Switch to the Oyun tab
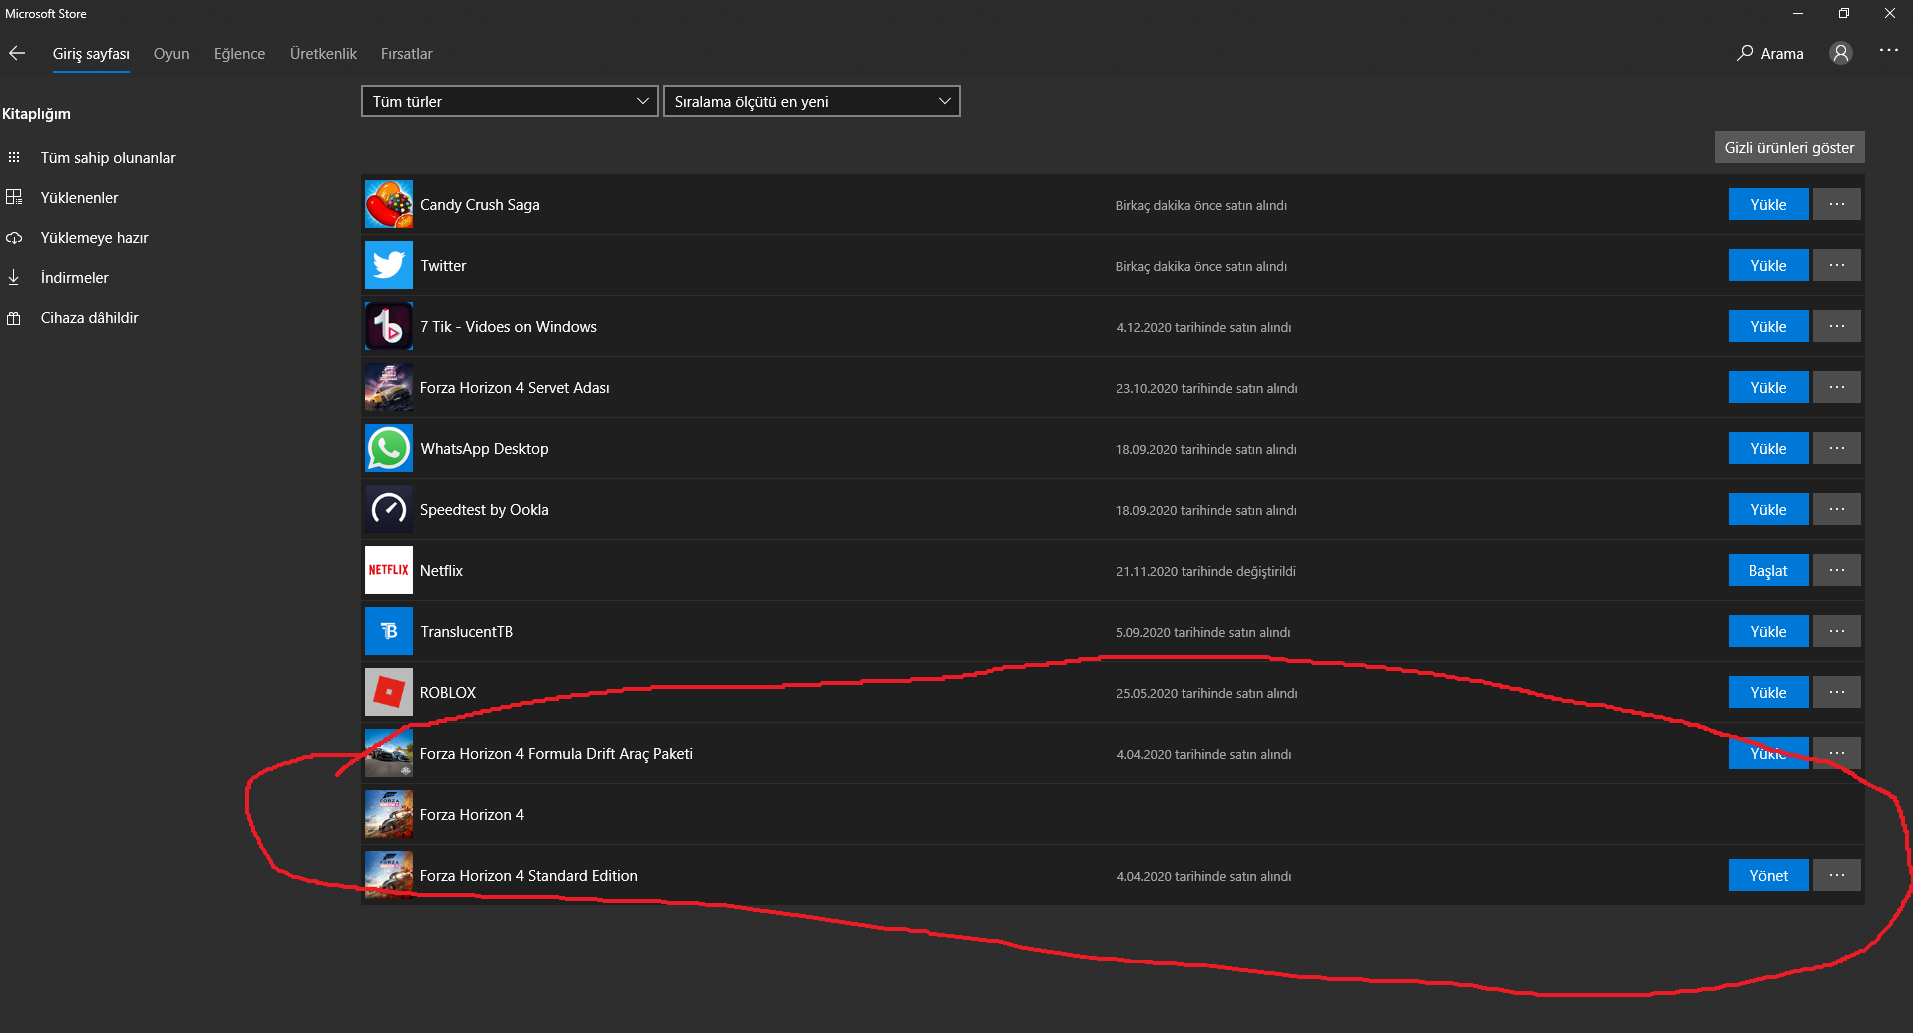 [171, 54]
